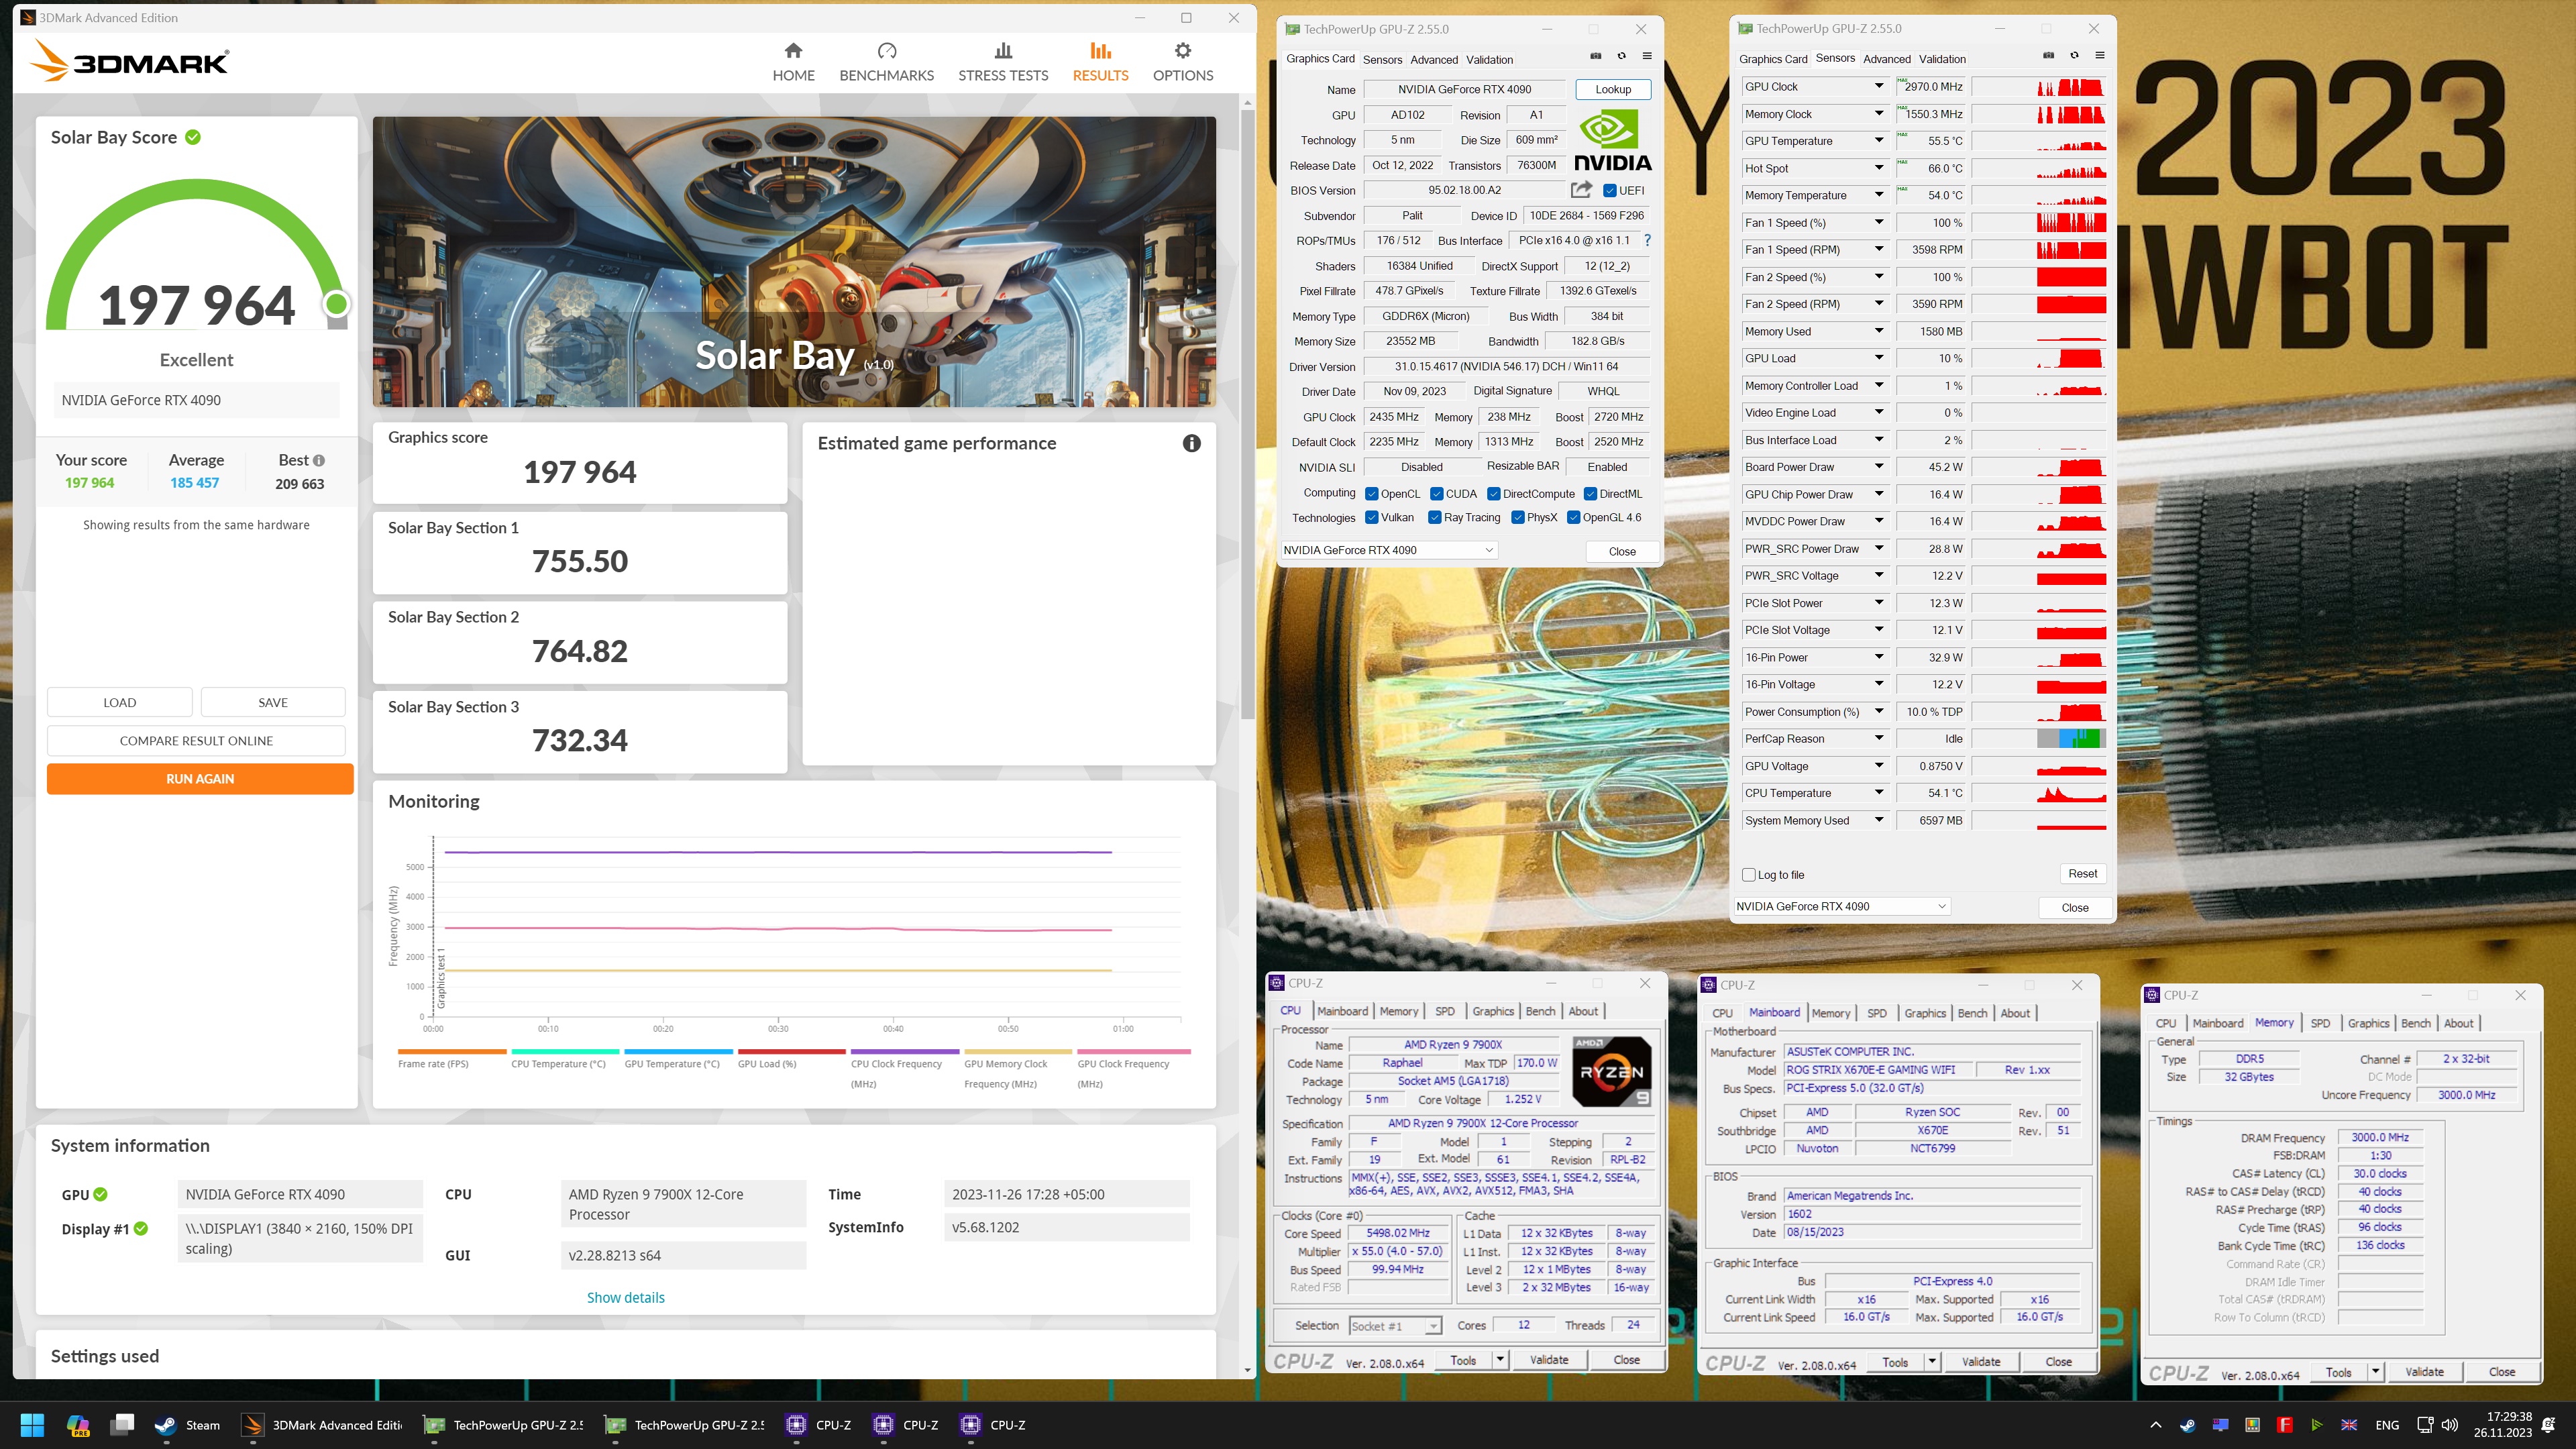Open hamburger menu in the left GPU-Z window

click(1647, 56)
